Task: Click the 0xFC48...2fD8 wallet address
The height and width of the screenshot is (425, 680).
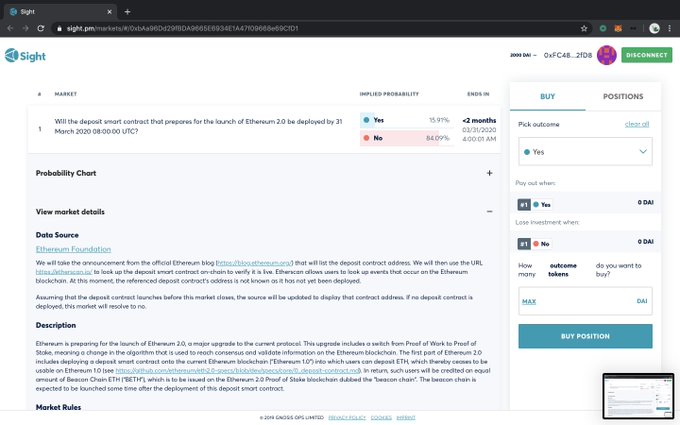Action: 568,55
